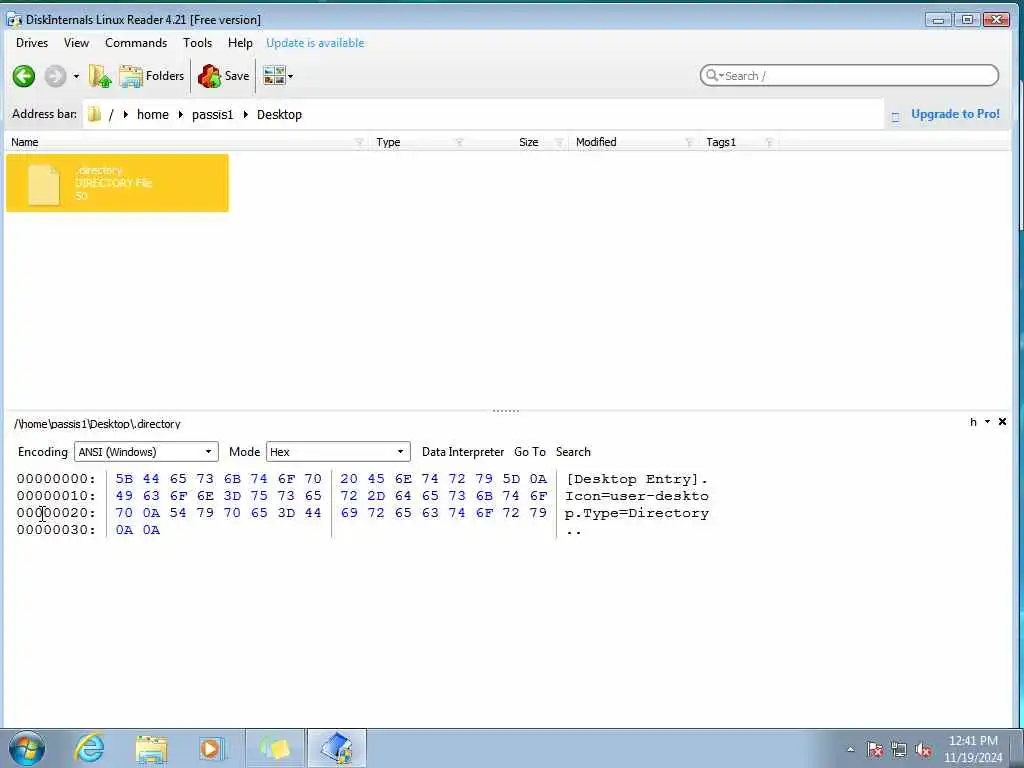Open filter icon on Tags1 column
This screenshot has height=768, width=1024.
click(x=769, y=142)
